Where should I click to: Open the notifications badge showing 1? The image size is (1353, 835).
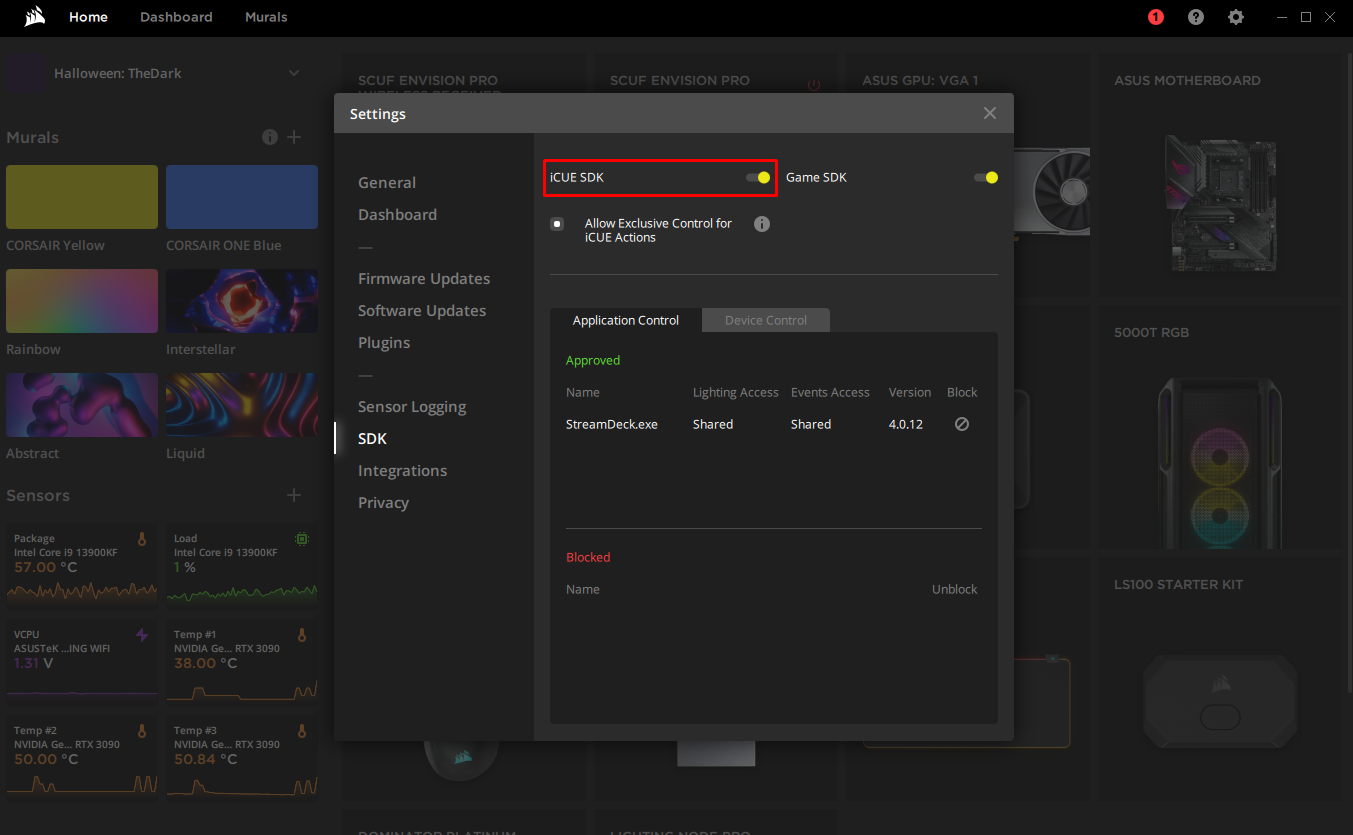tap(1155, 17)
